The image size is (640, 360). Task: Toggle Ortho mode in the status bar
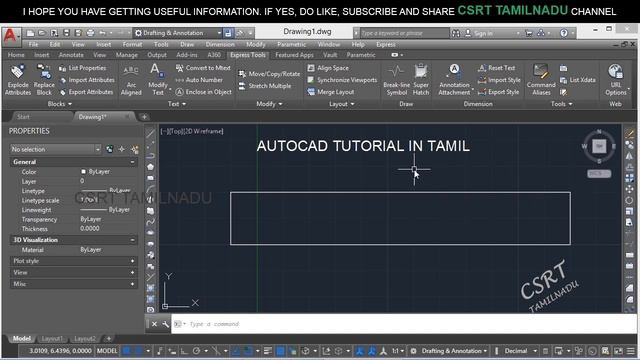(x=184, y=351)
